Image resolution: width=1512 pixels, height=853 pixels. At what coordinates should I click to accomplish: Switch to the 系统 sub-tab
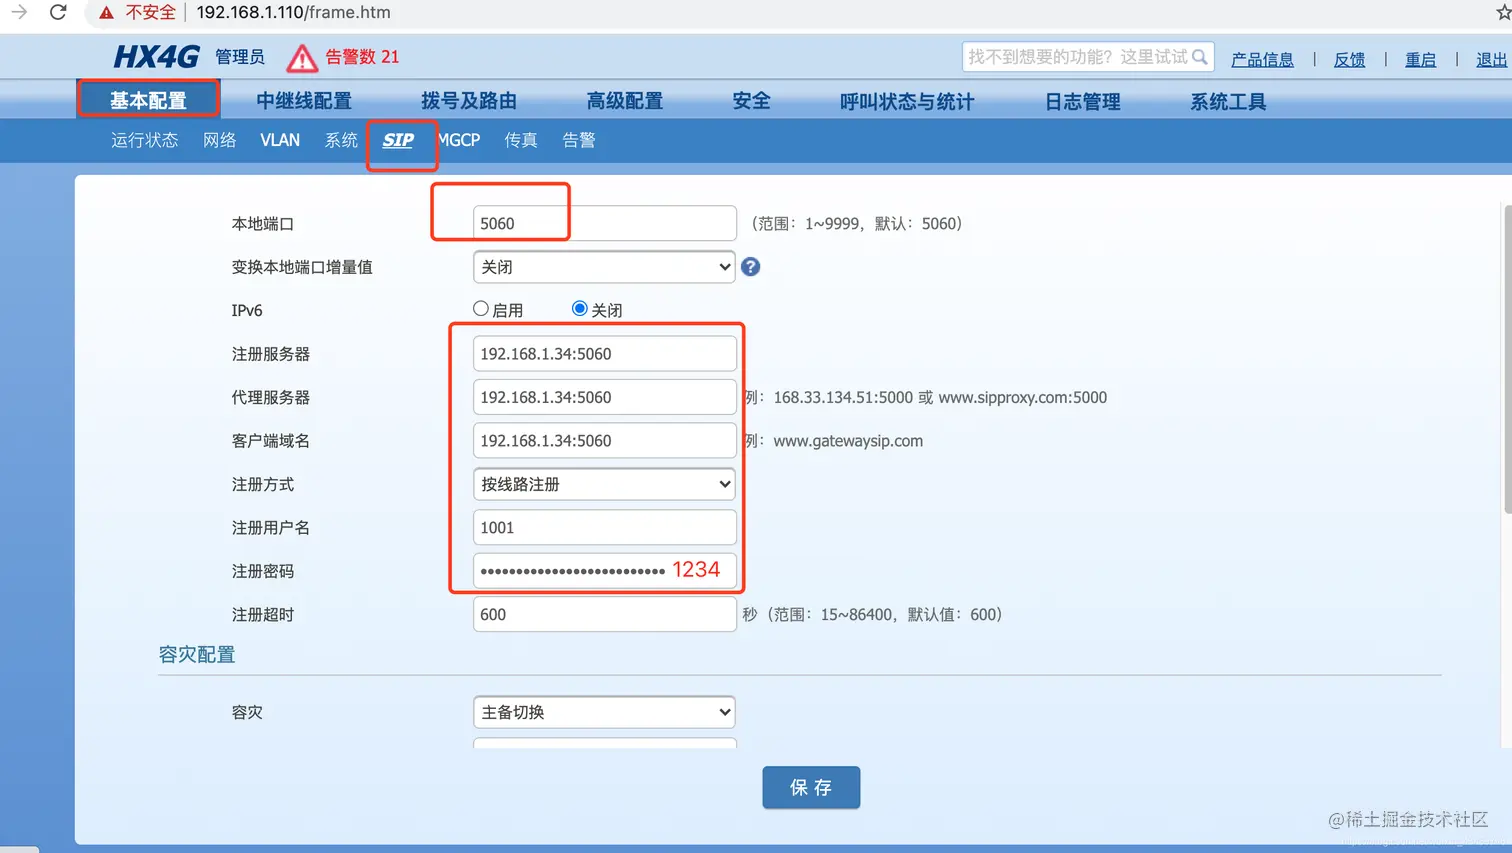point(341,140)
